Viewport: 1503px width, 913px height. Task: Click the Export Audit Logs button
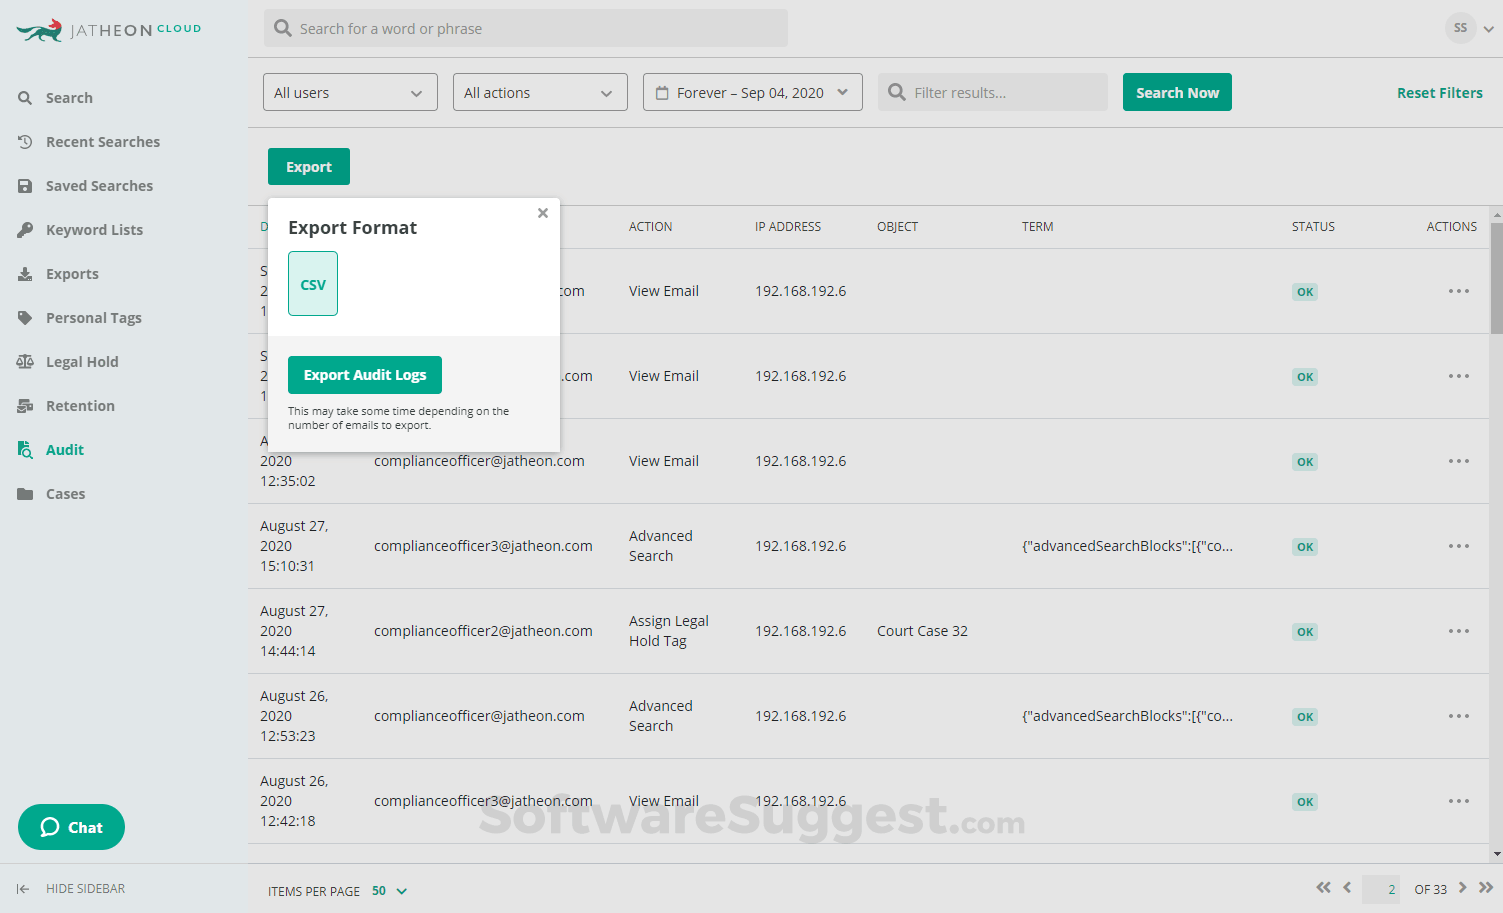point(364,374)
